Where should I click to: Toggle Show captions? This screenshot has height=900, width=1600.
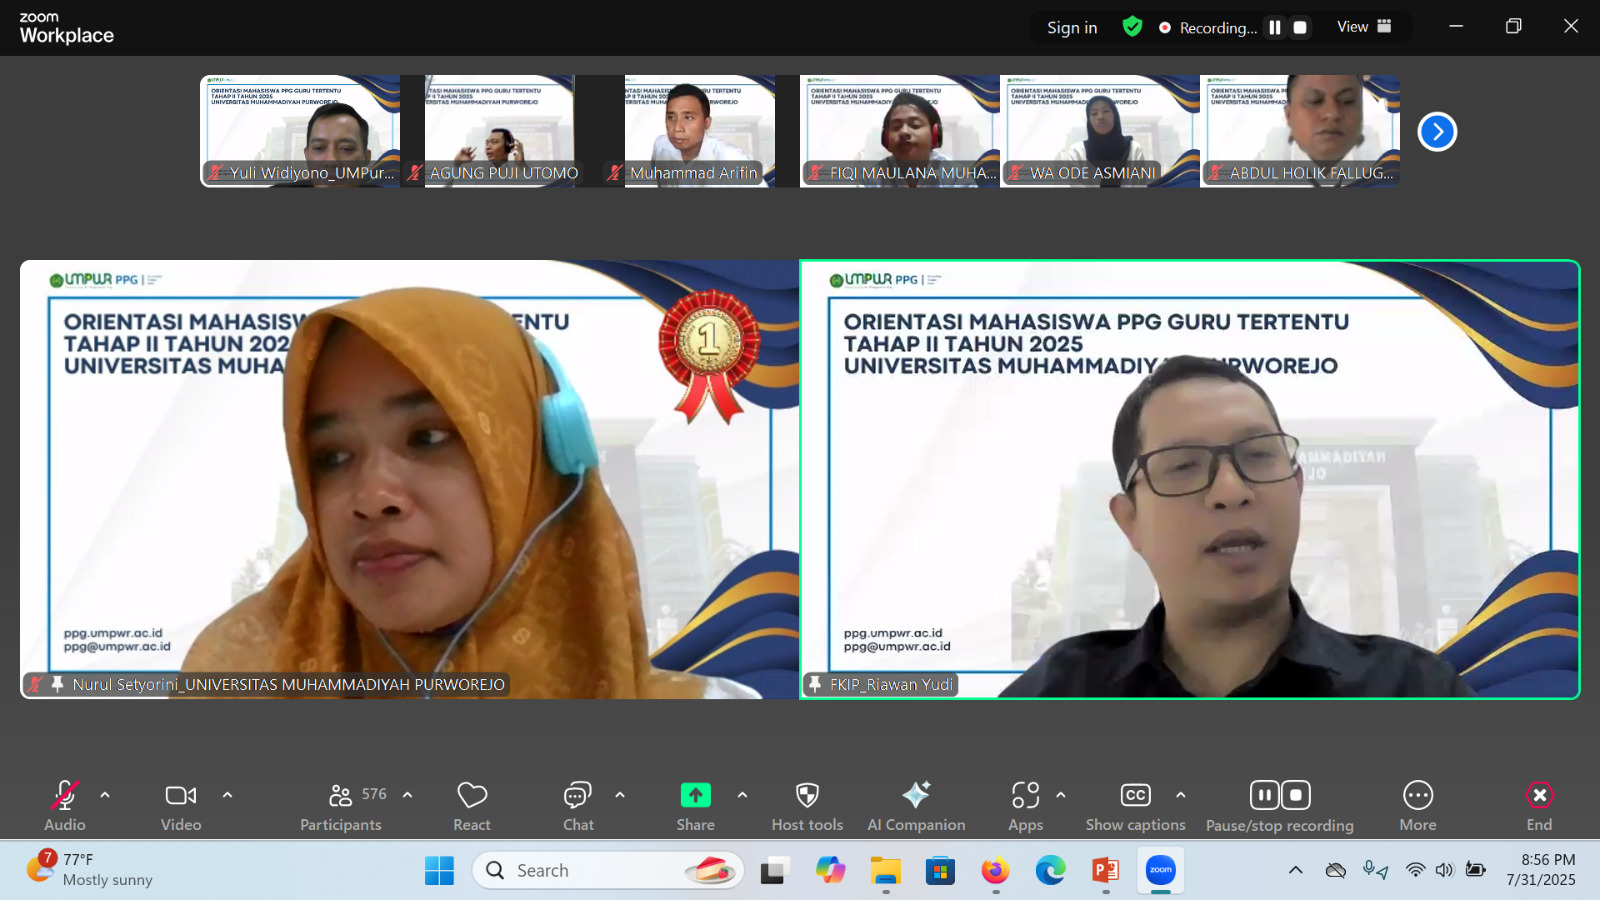1136,806
